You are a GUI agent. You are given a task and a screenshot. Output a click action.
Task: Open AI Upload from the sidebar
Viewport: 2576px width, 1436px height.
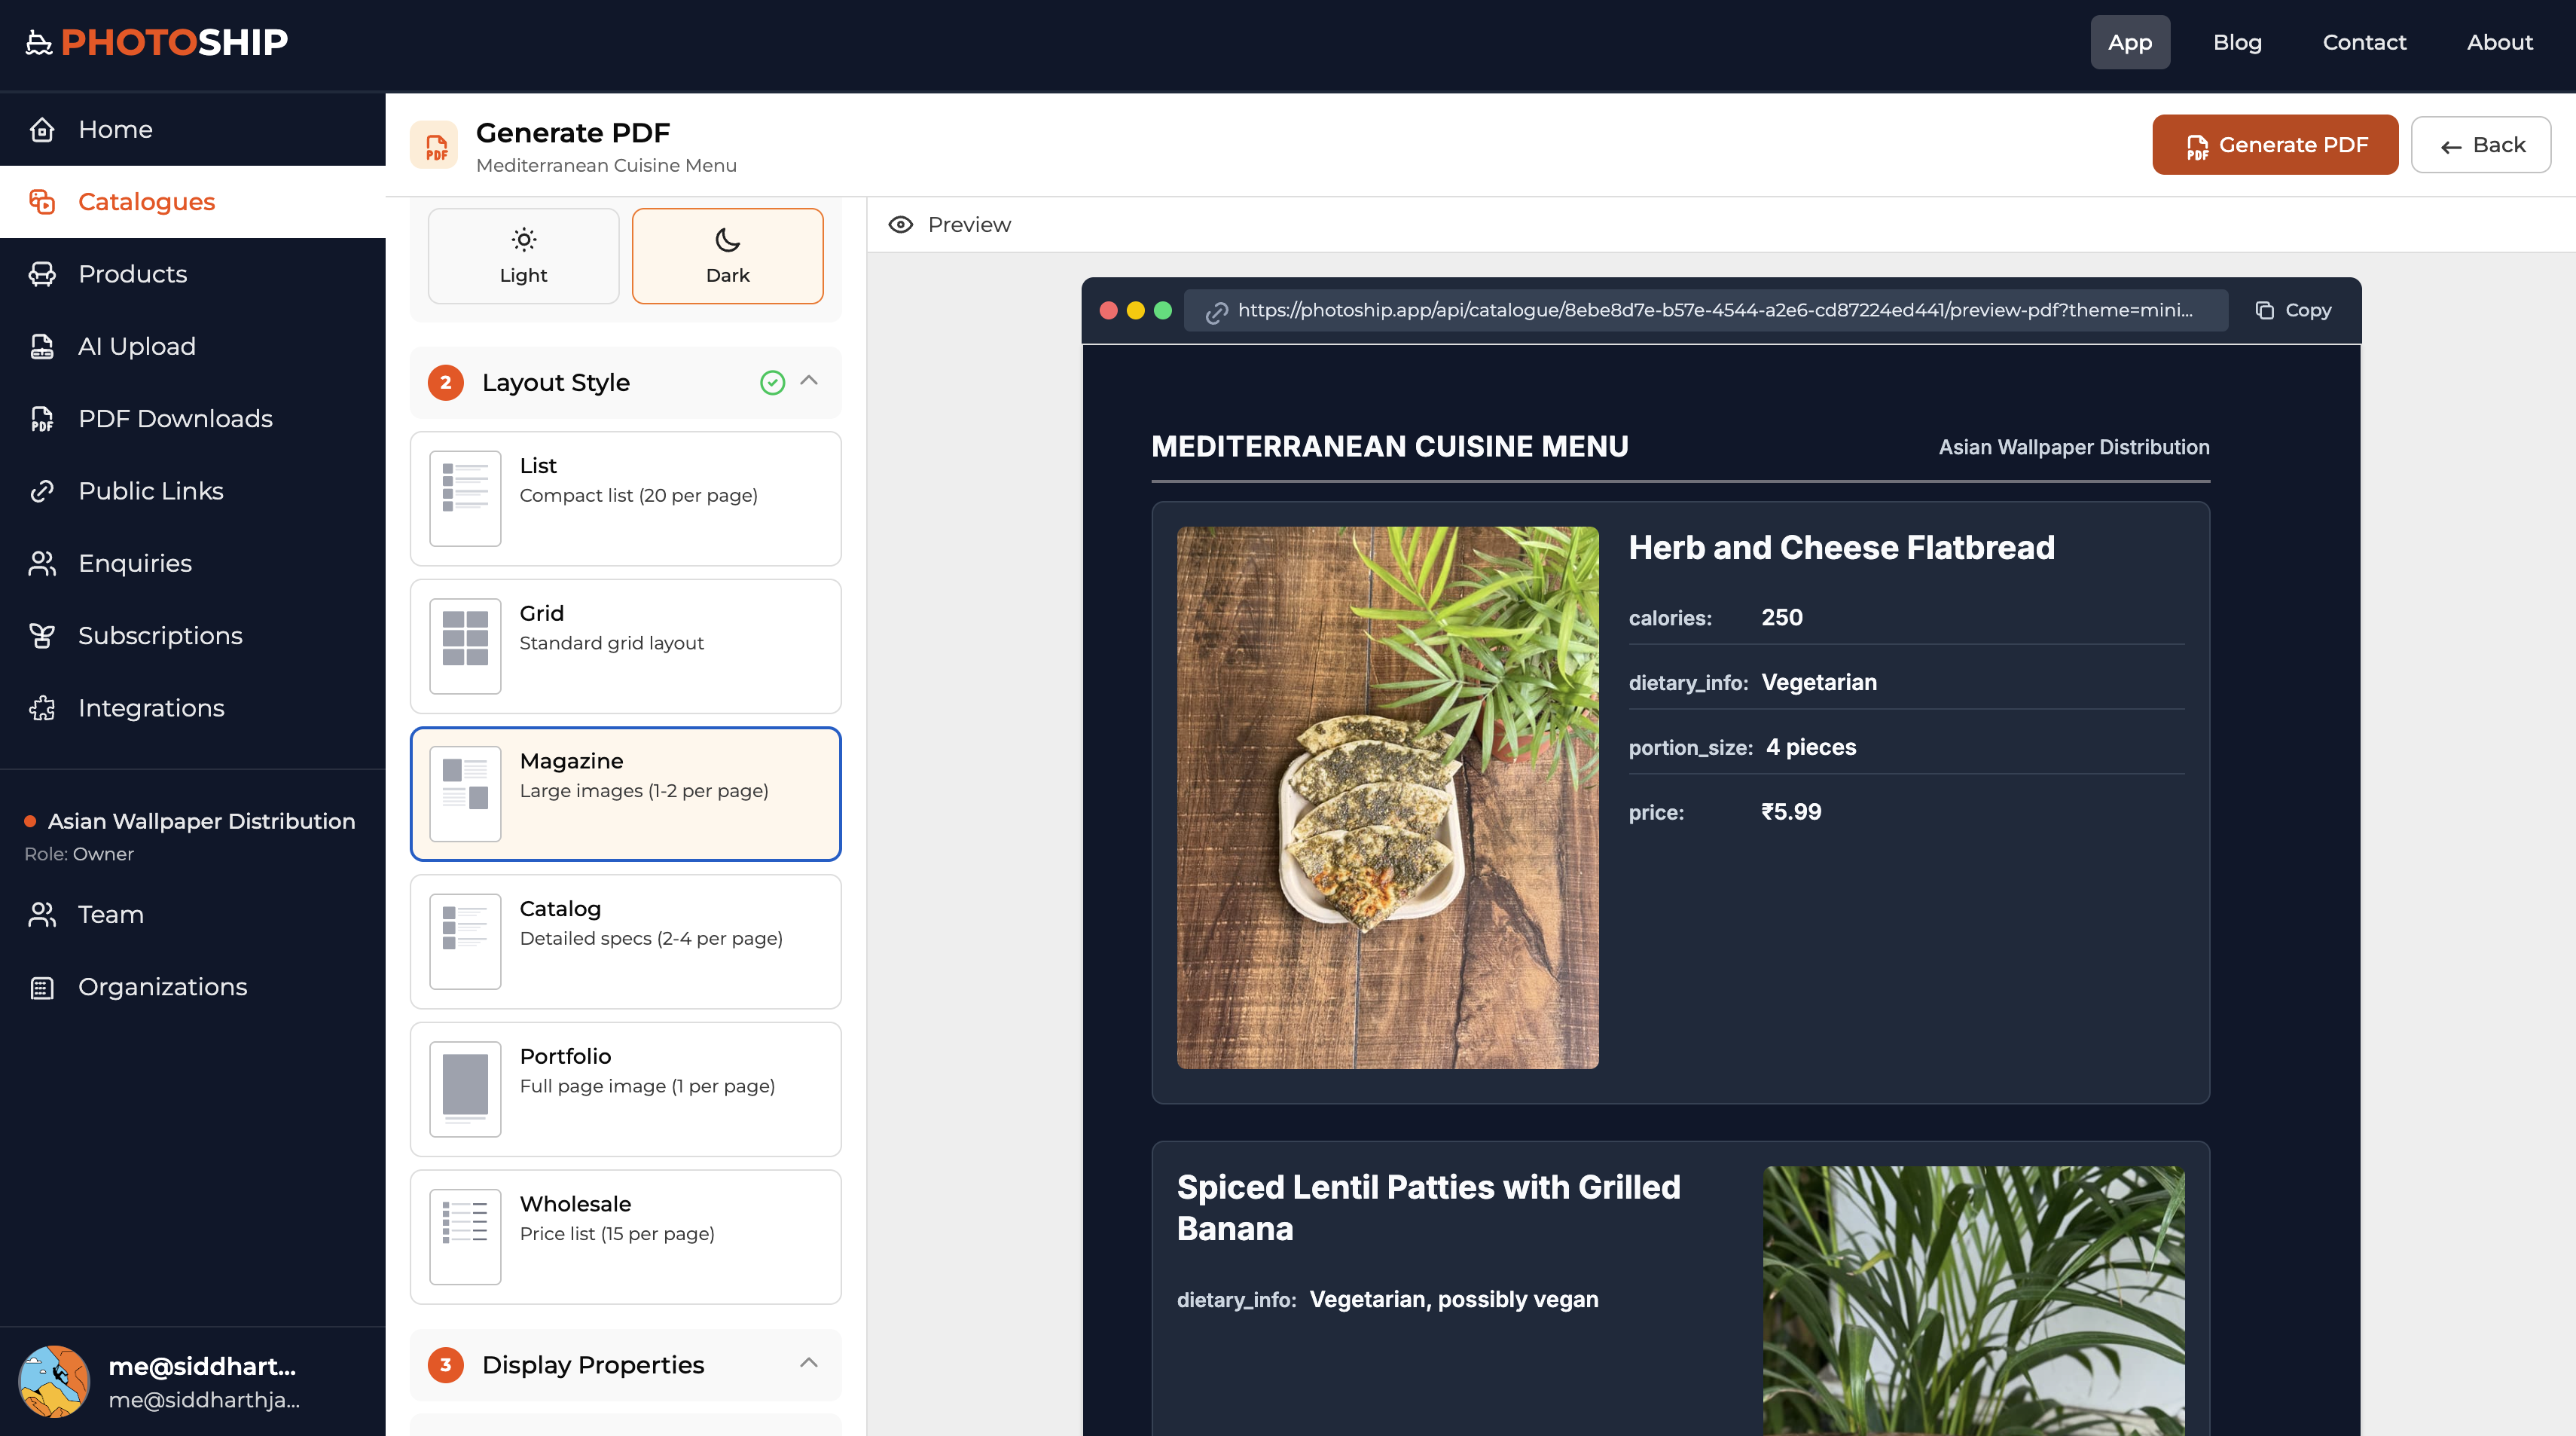[x=136, y=346]
